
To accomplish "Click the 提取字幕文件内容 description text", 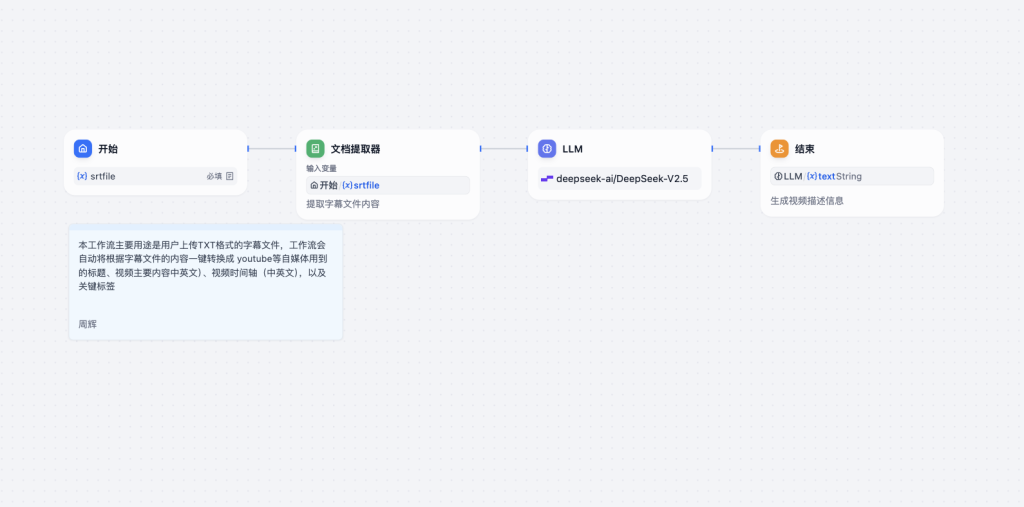I will pos(343,204).
